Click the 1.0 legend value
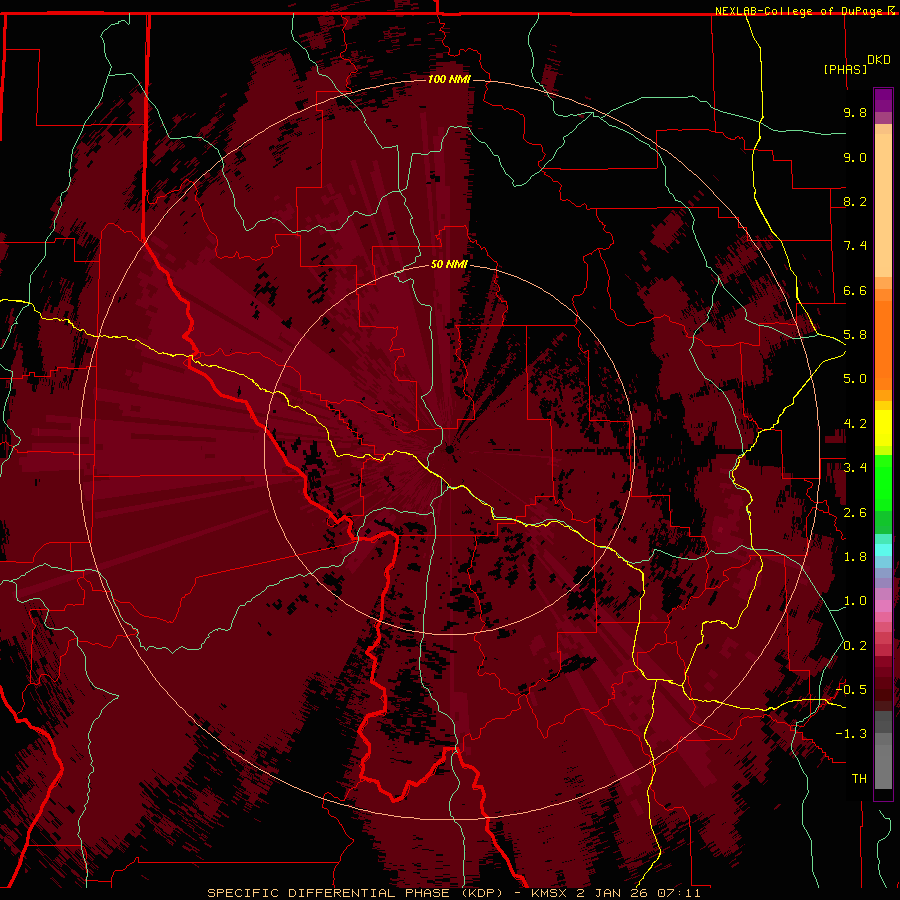 click(855, 601)
